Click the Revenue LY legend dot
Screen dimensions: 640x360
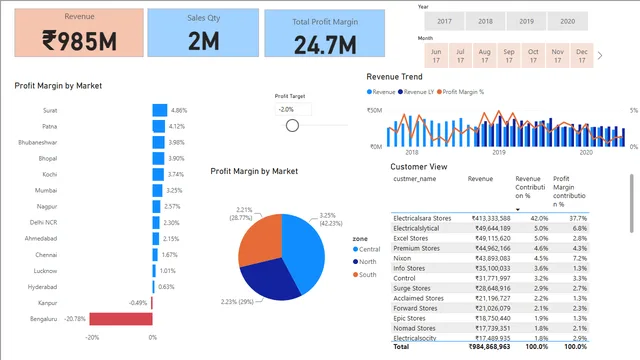400,92
